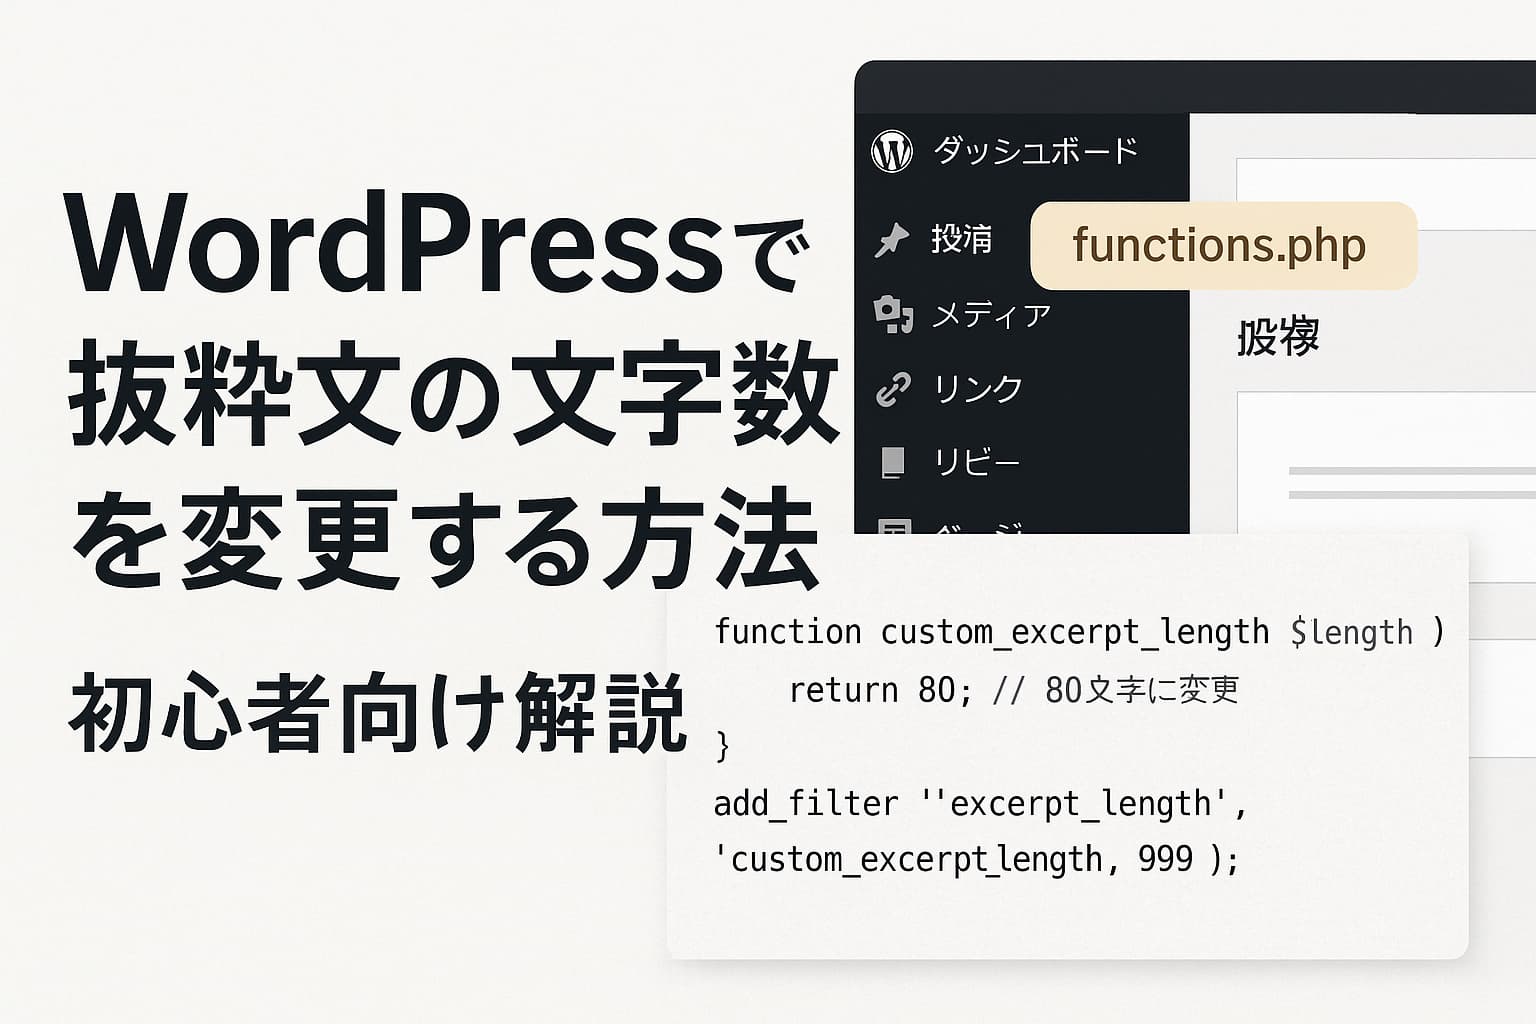1536x1024 pixels.
Task: Select the メディア sidebar entry
Action: point(993,314)
